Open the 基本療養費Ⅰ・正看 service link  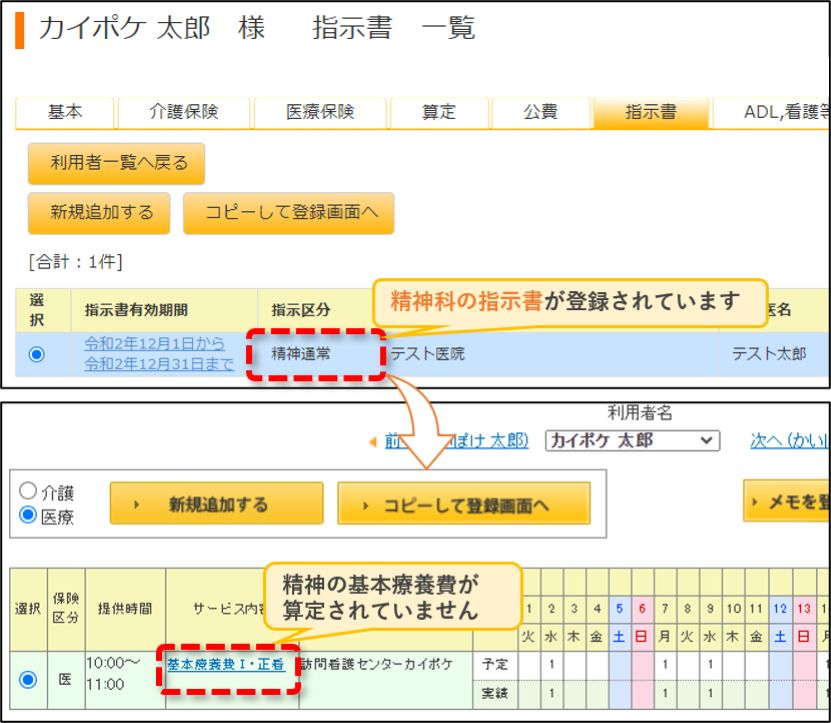(226, 665)
